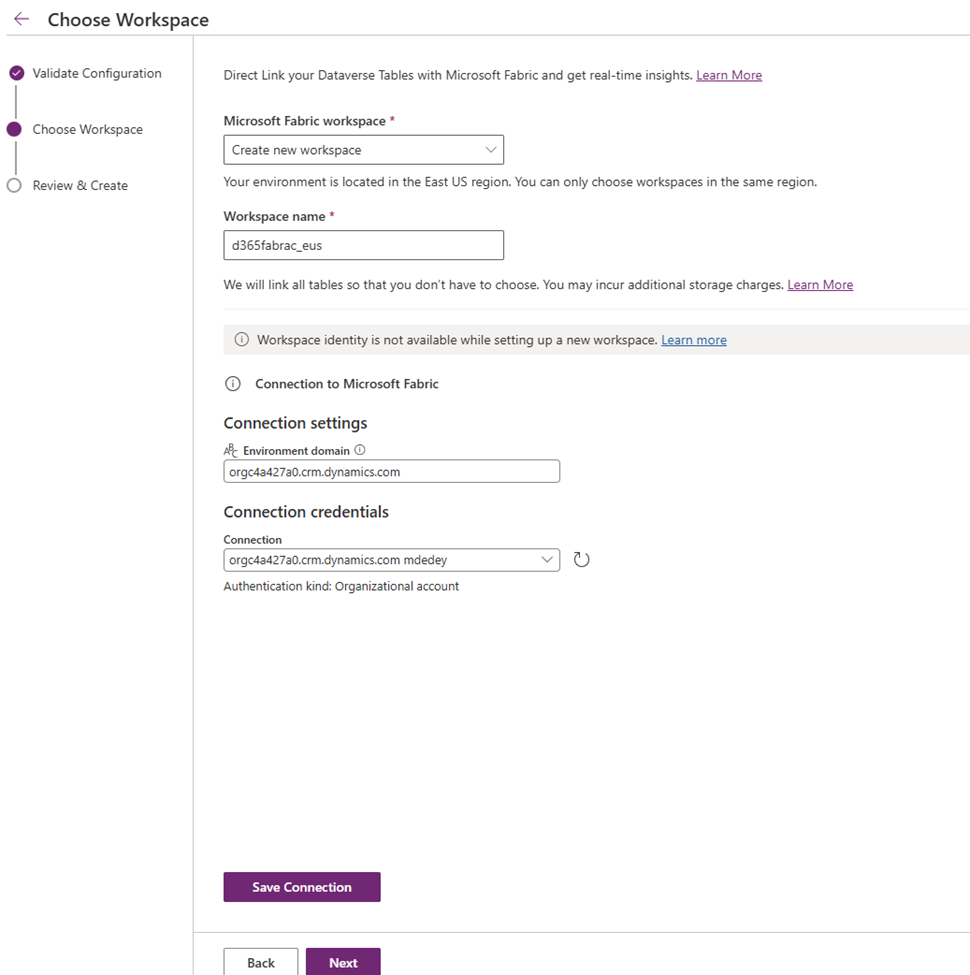Click the Next button
This screenshot has height=975, width=970.
coord(343,962)
